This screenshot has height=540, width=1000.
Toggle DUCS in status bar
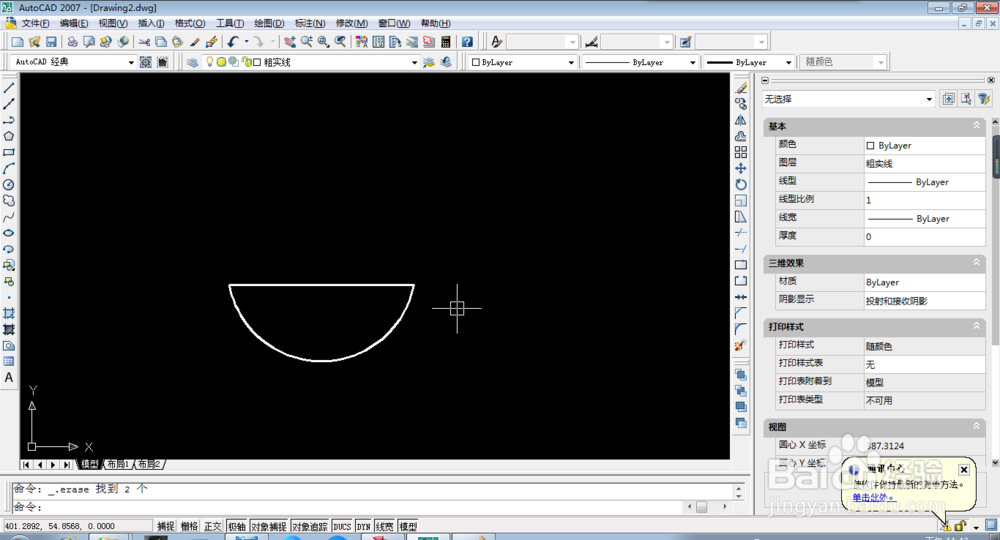[342, 527]
